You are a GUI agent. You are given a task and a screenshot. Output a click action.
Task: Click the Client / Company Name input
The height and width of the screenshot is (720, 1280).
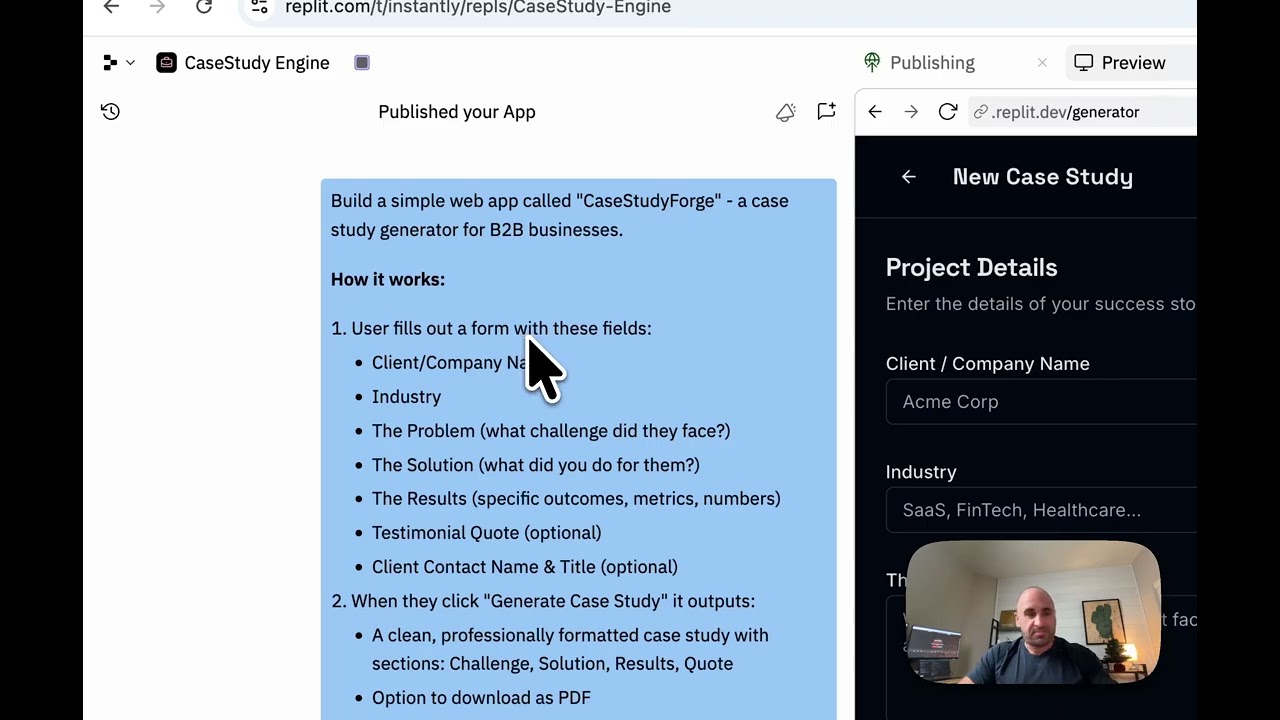(1040, 402)
